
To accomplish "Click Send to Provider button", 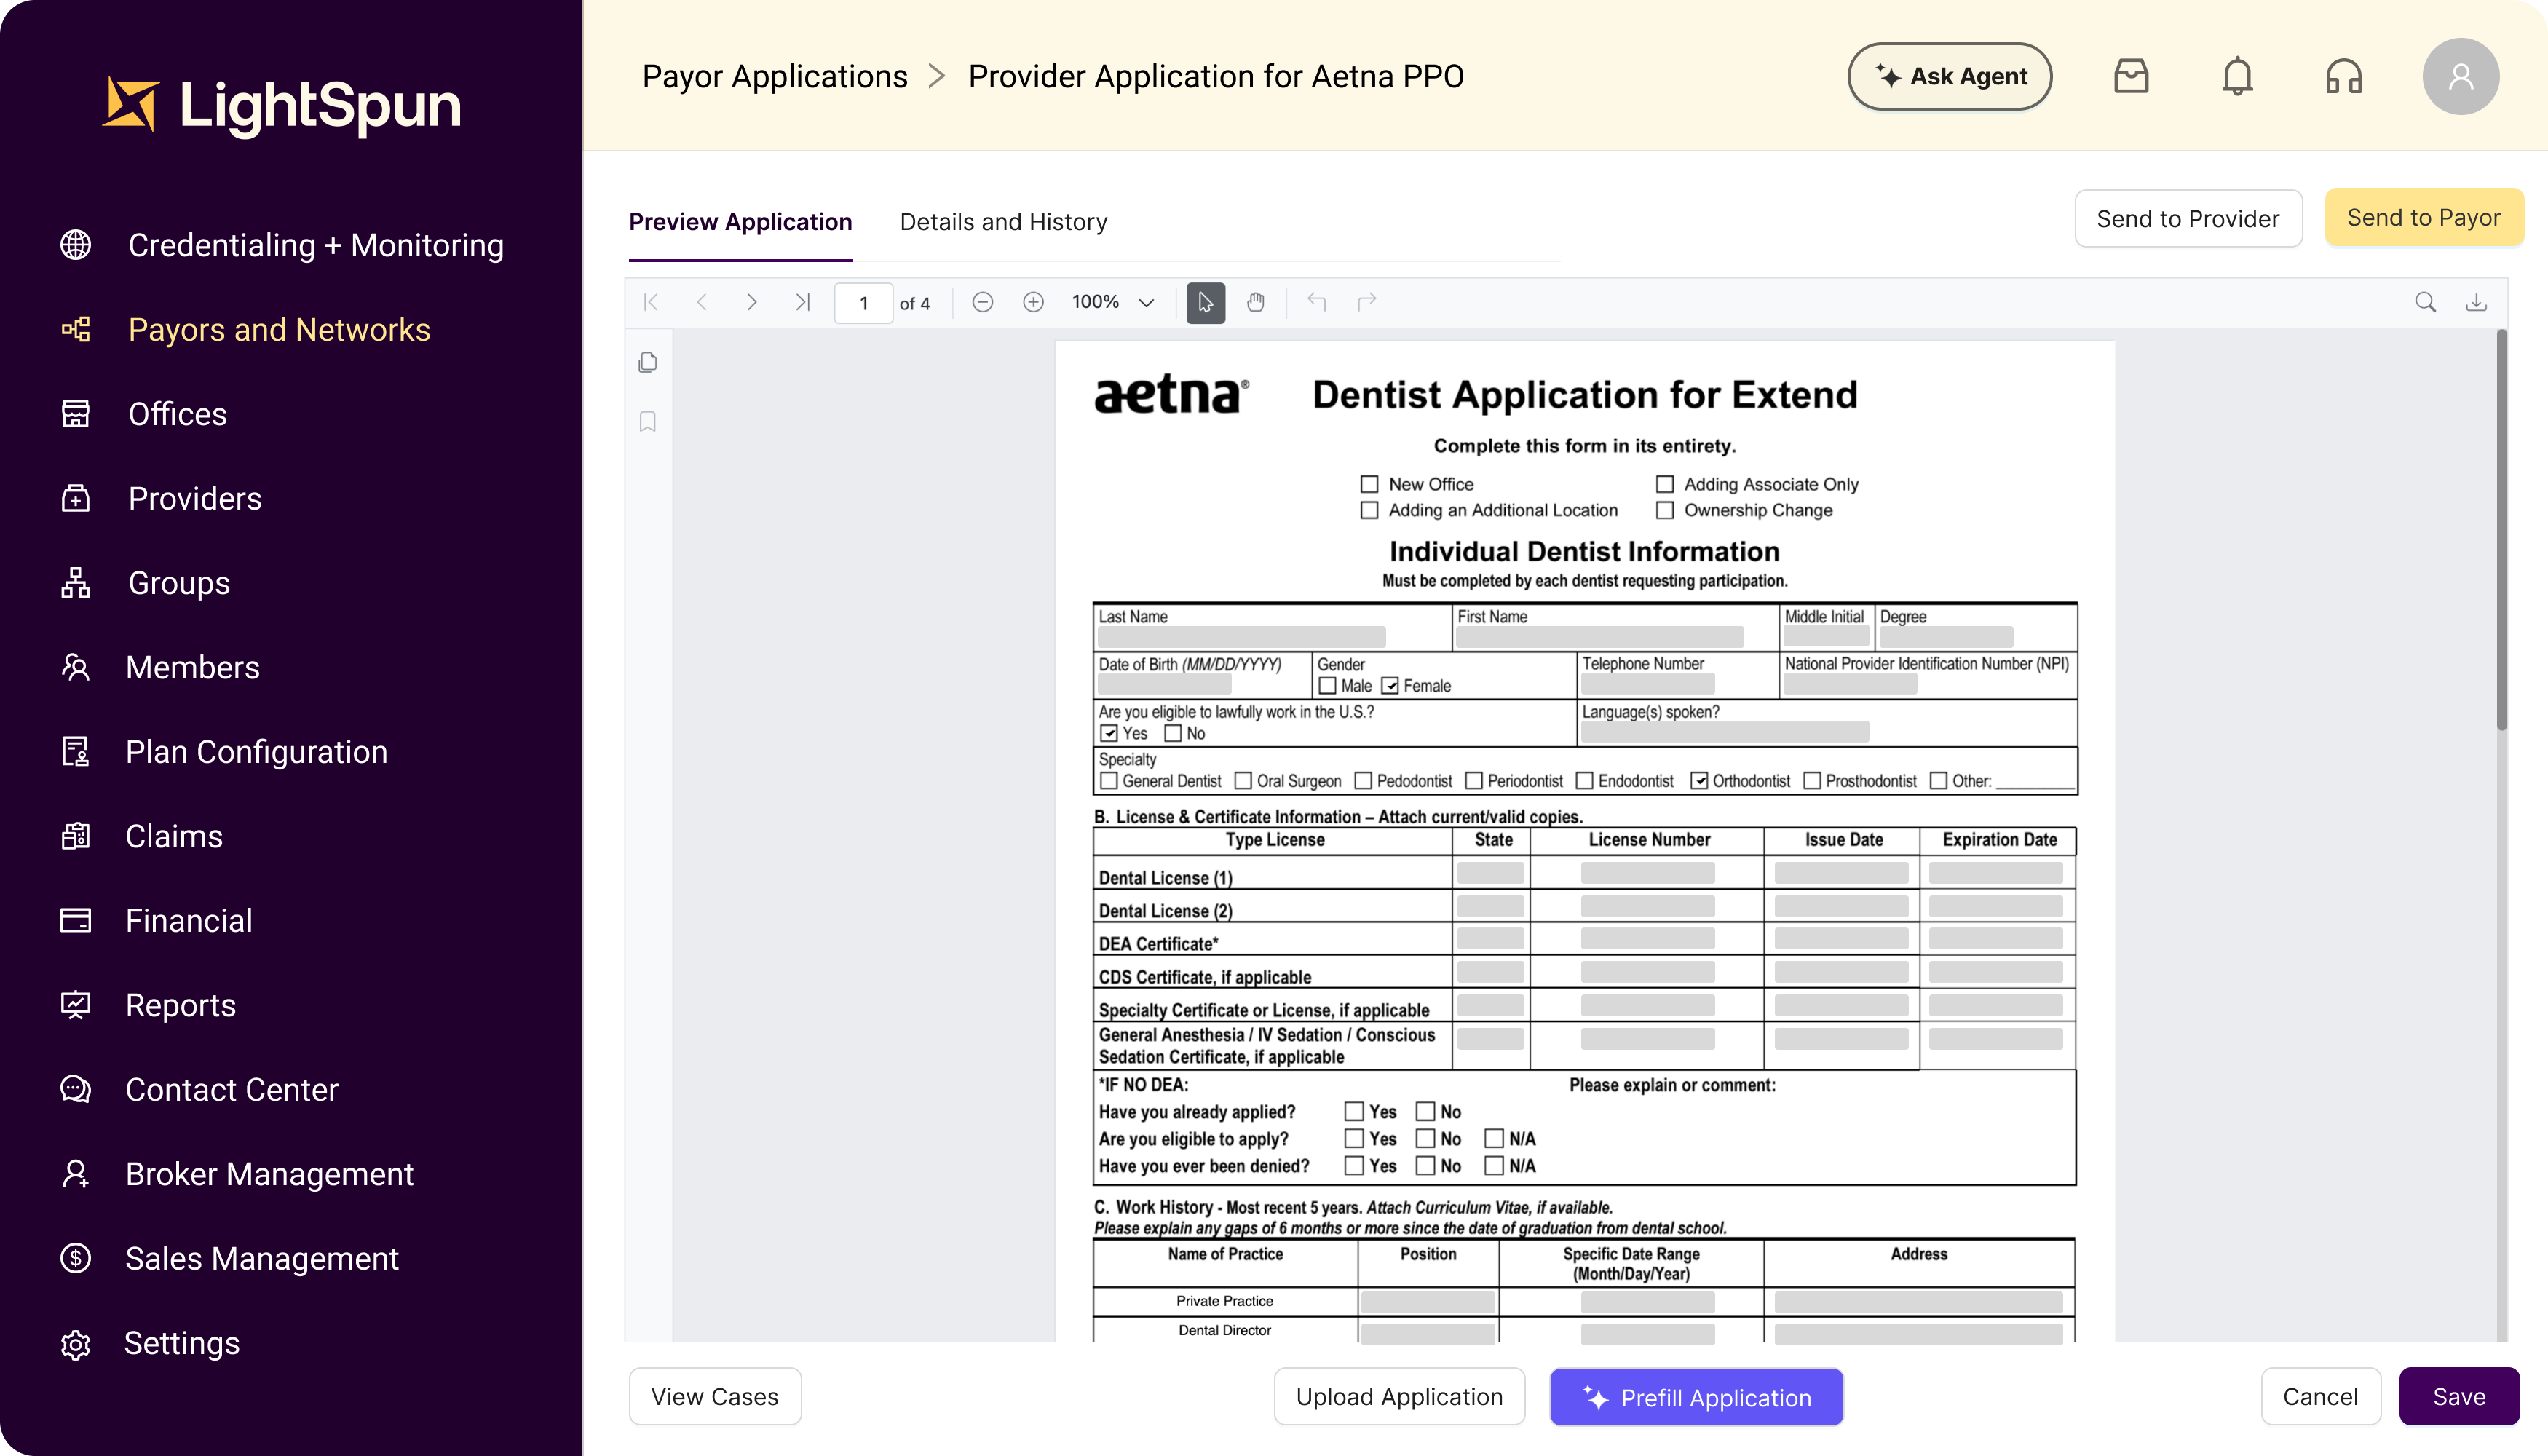I will pos(2188,218).
